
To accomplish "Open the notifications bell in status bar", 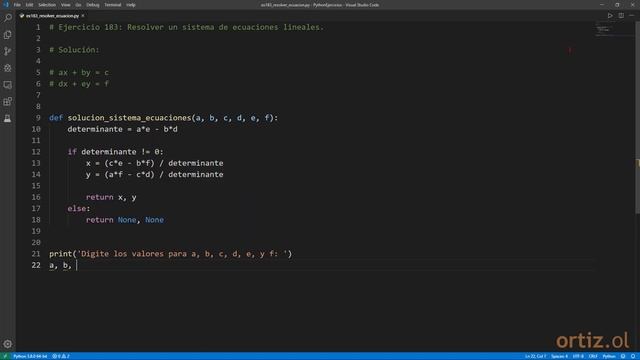I will tap(633, 356).
